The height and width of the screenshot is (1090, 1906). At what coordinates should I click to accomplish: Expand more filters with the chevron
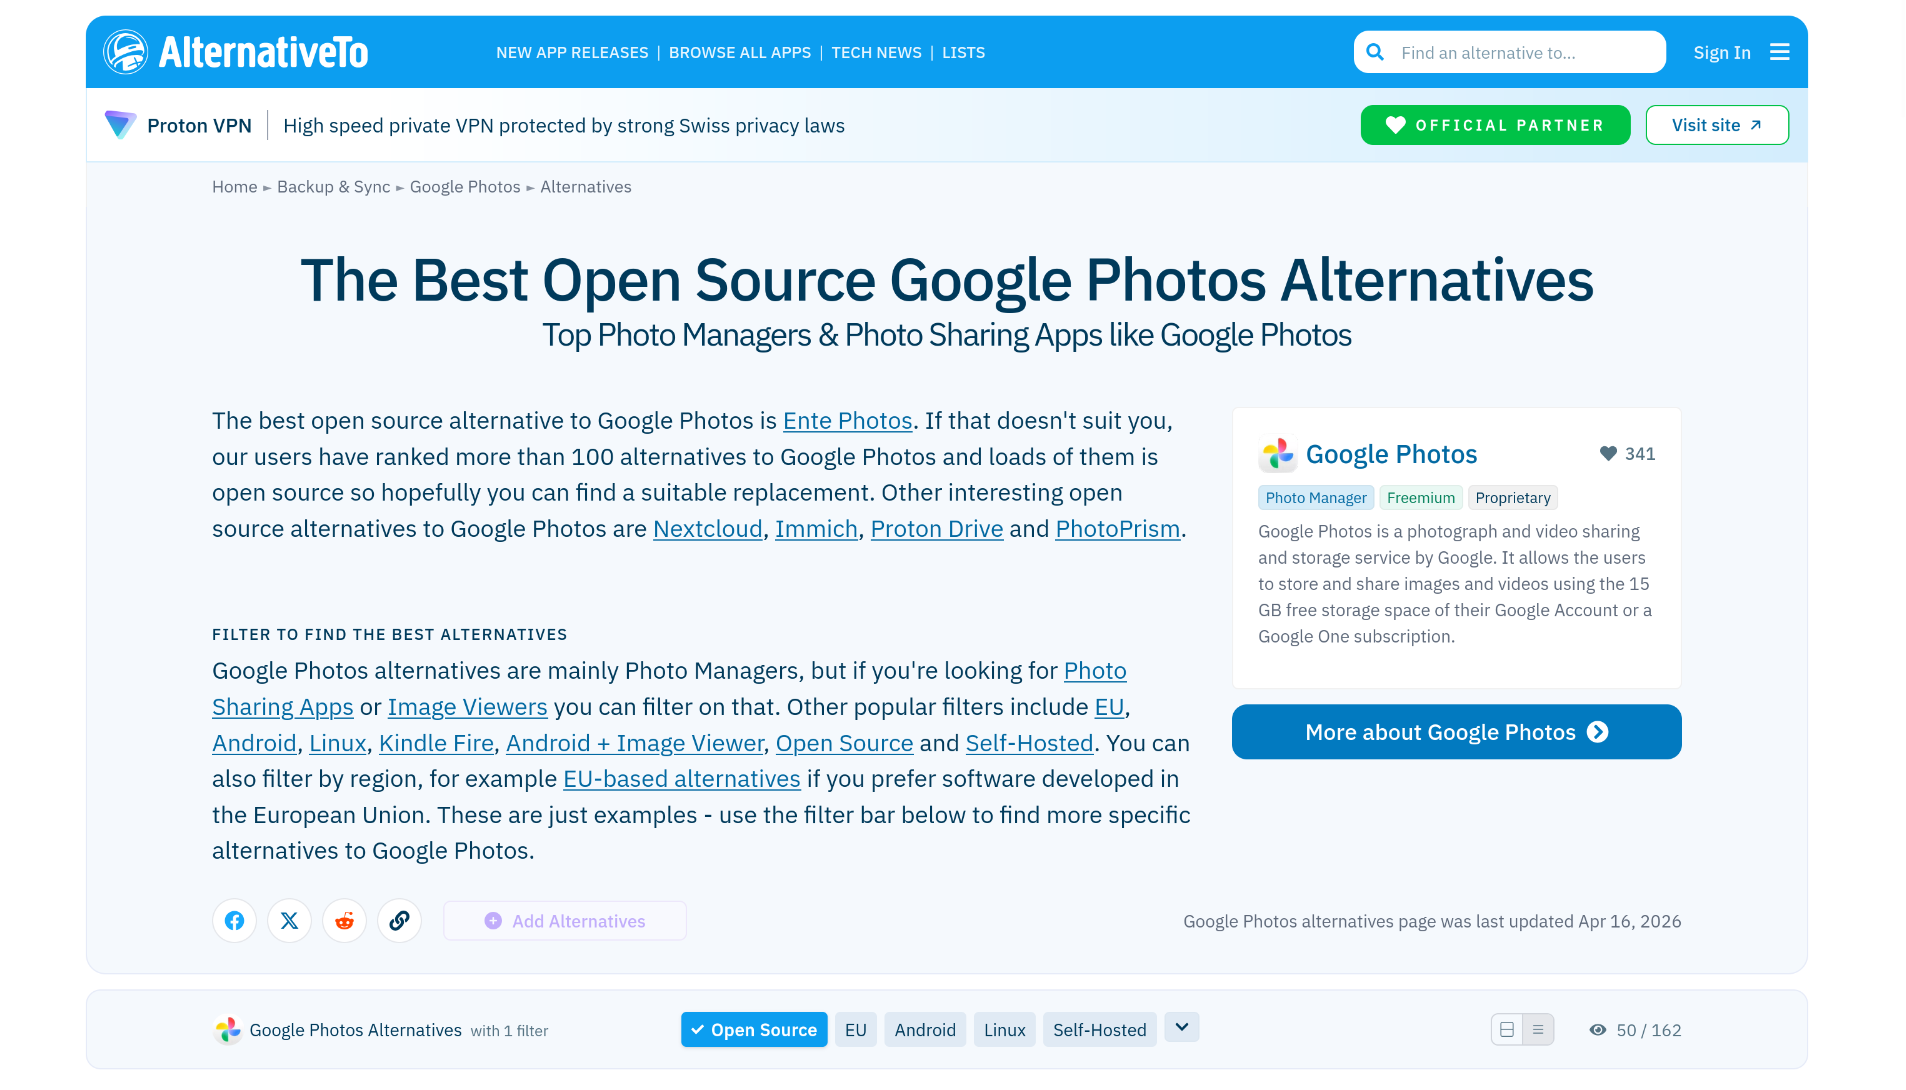[x=1182, y=1027]
